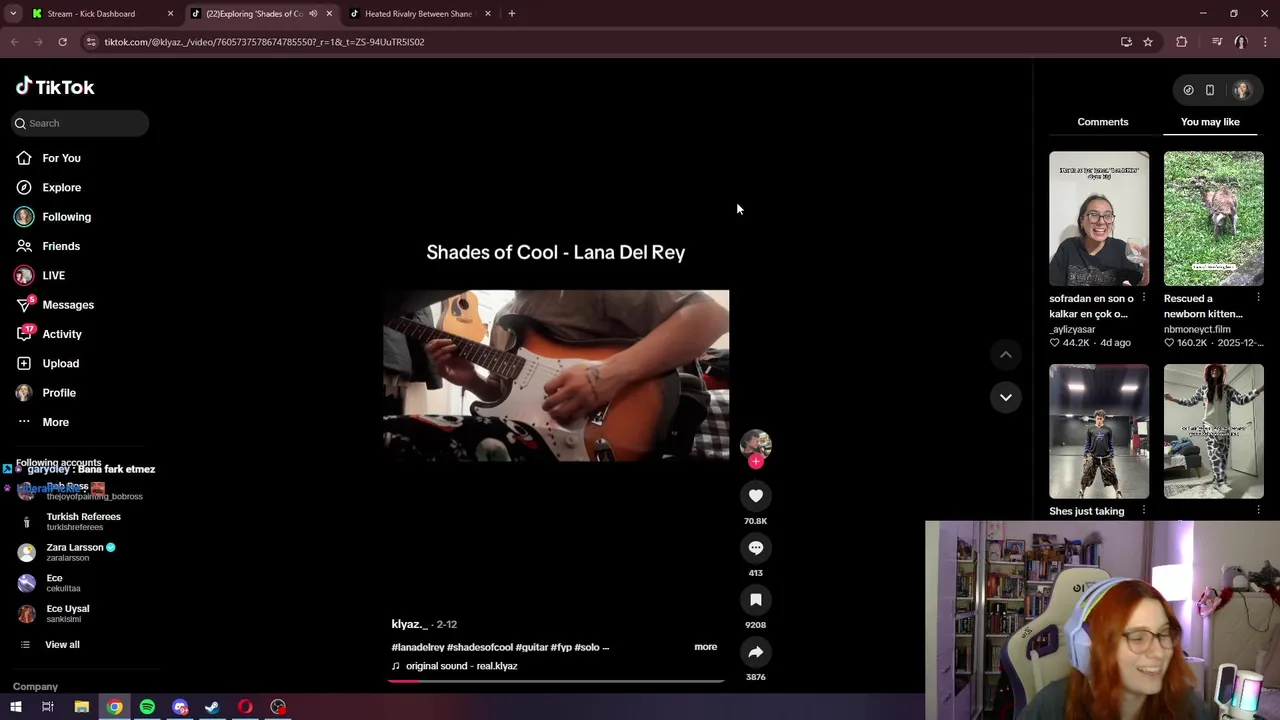Viewport: 1280px width, 720px height.
Task: Open the TikTok profile avatar menu
Action: pos(1241,90)
